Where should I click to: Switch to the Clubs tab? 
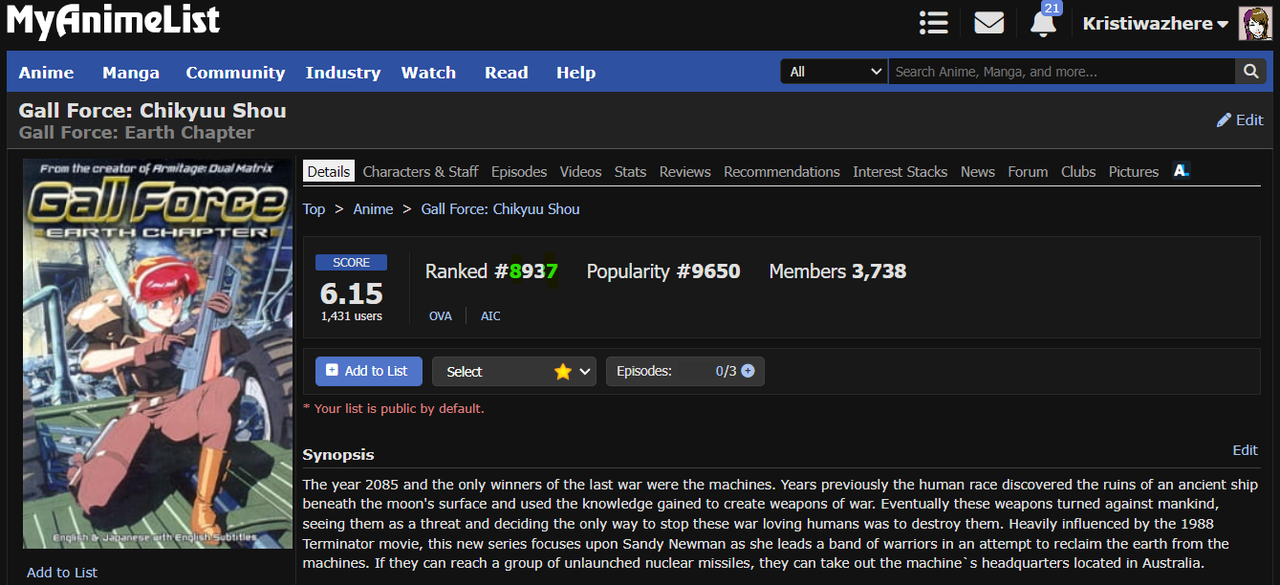coord(1078,171)
